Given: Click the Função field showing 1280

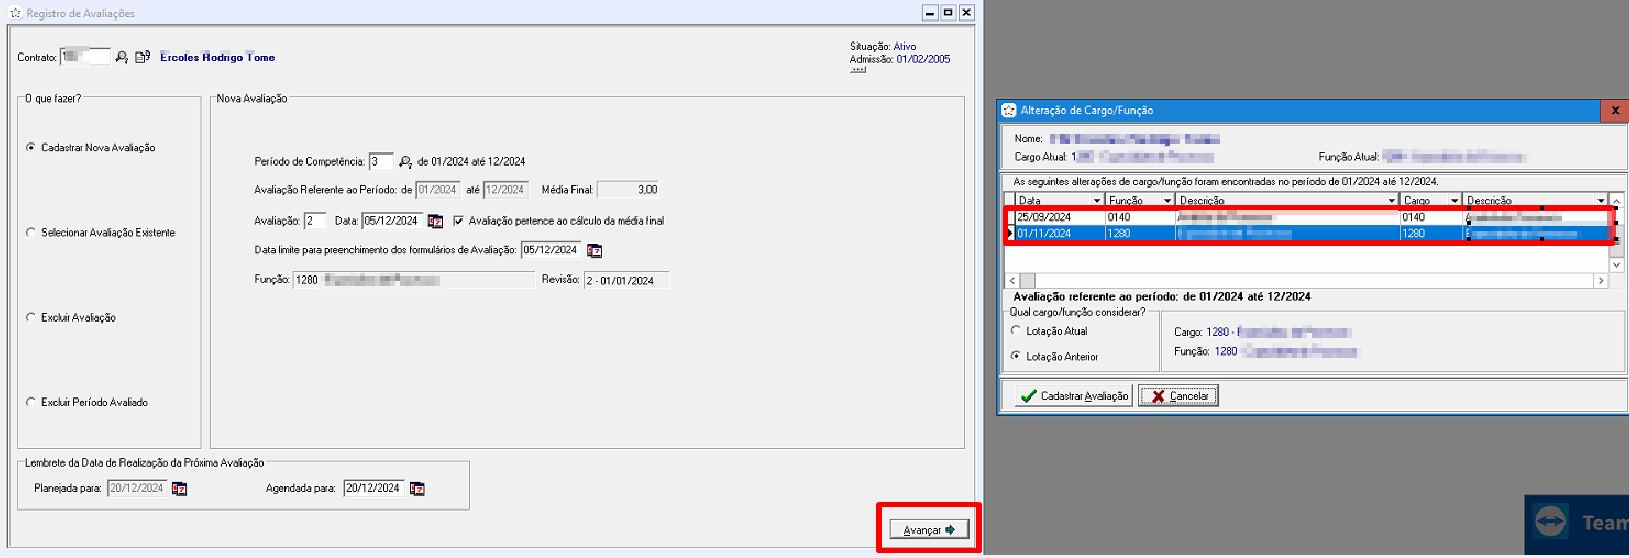Looking at the screenshot, I should (x=413, y=280).
